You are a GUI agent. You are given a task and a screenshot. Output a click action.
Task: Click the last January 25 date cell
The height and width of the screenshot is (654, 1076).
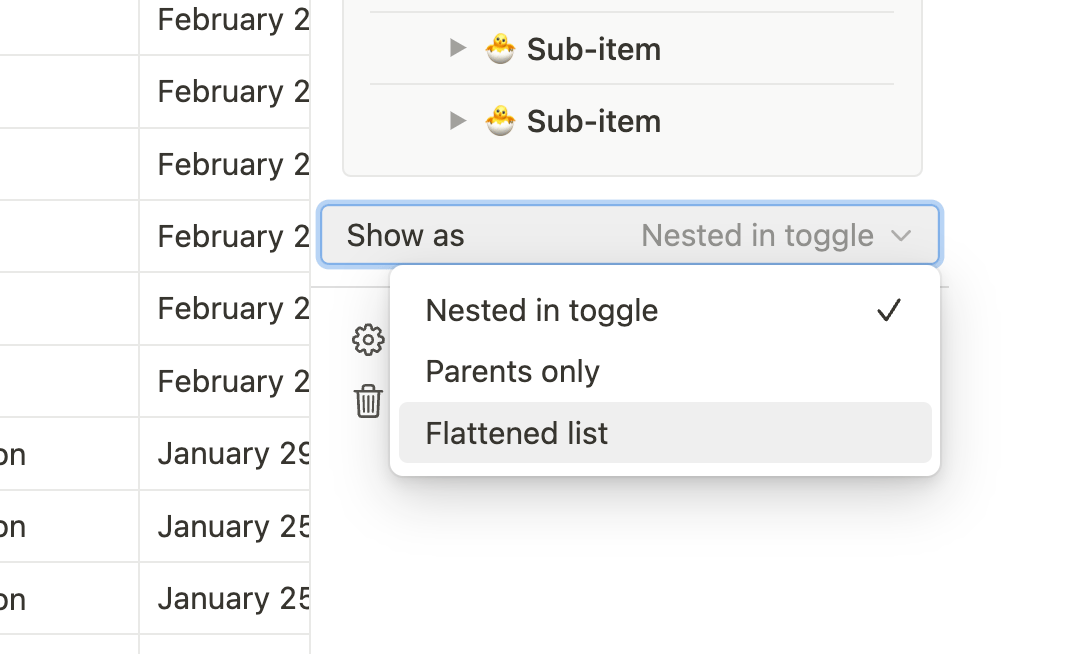click(x=224, y=598)
